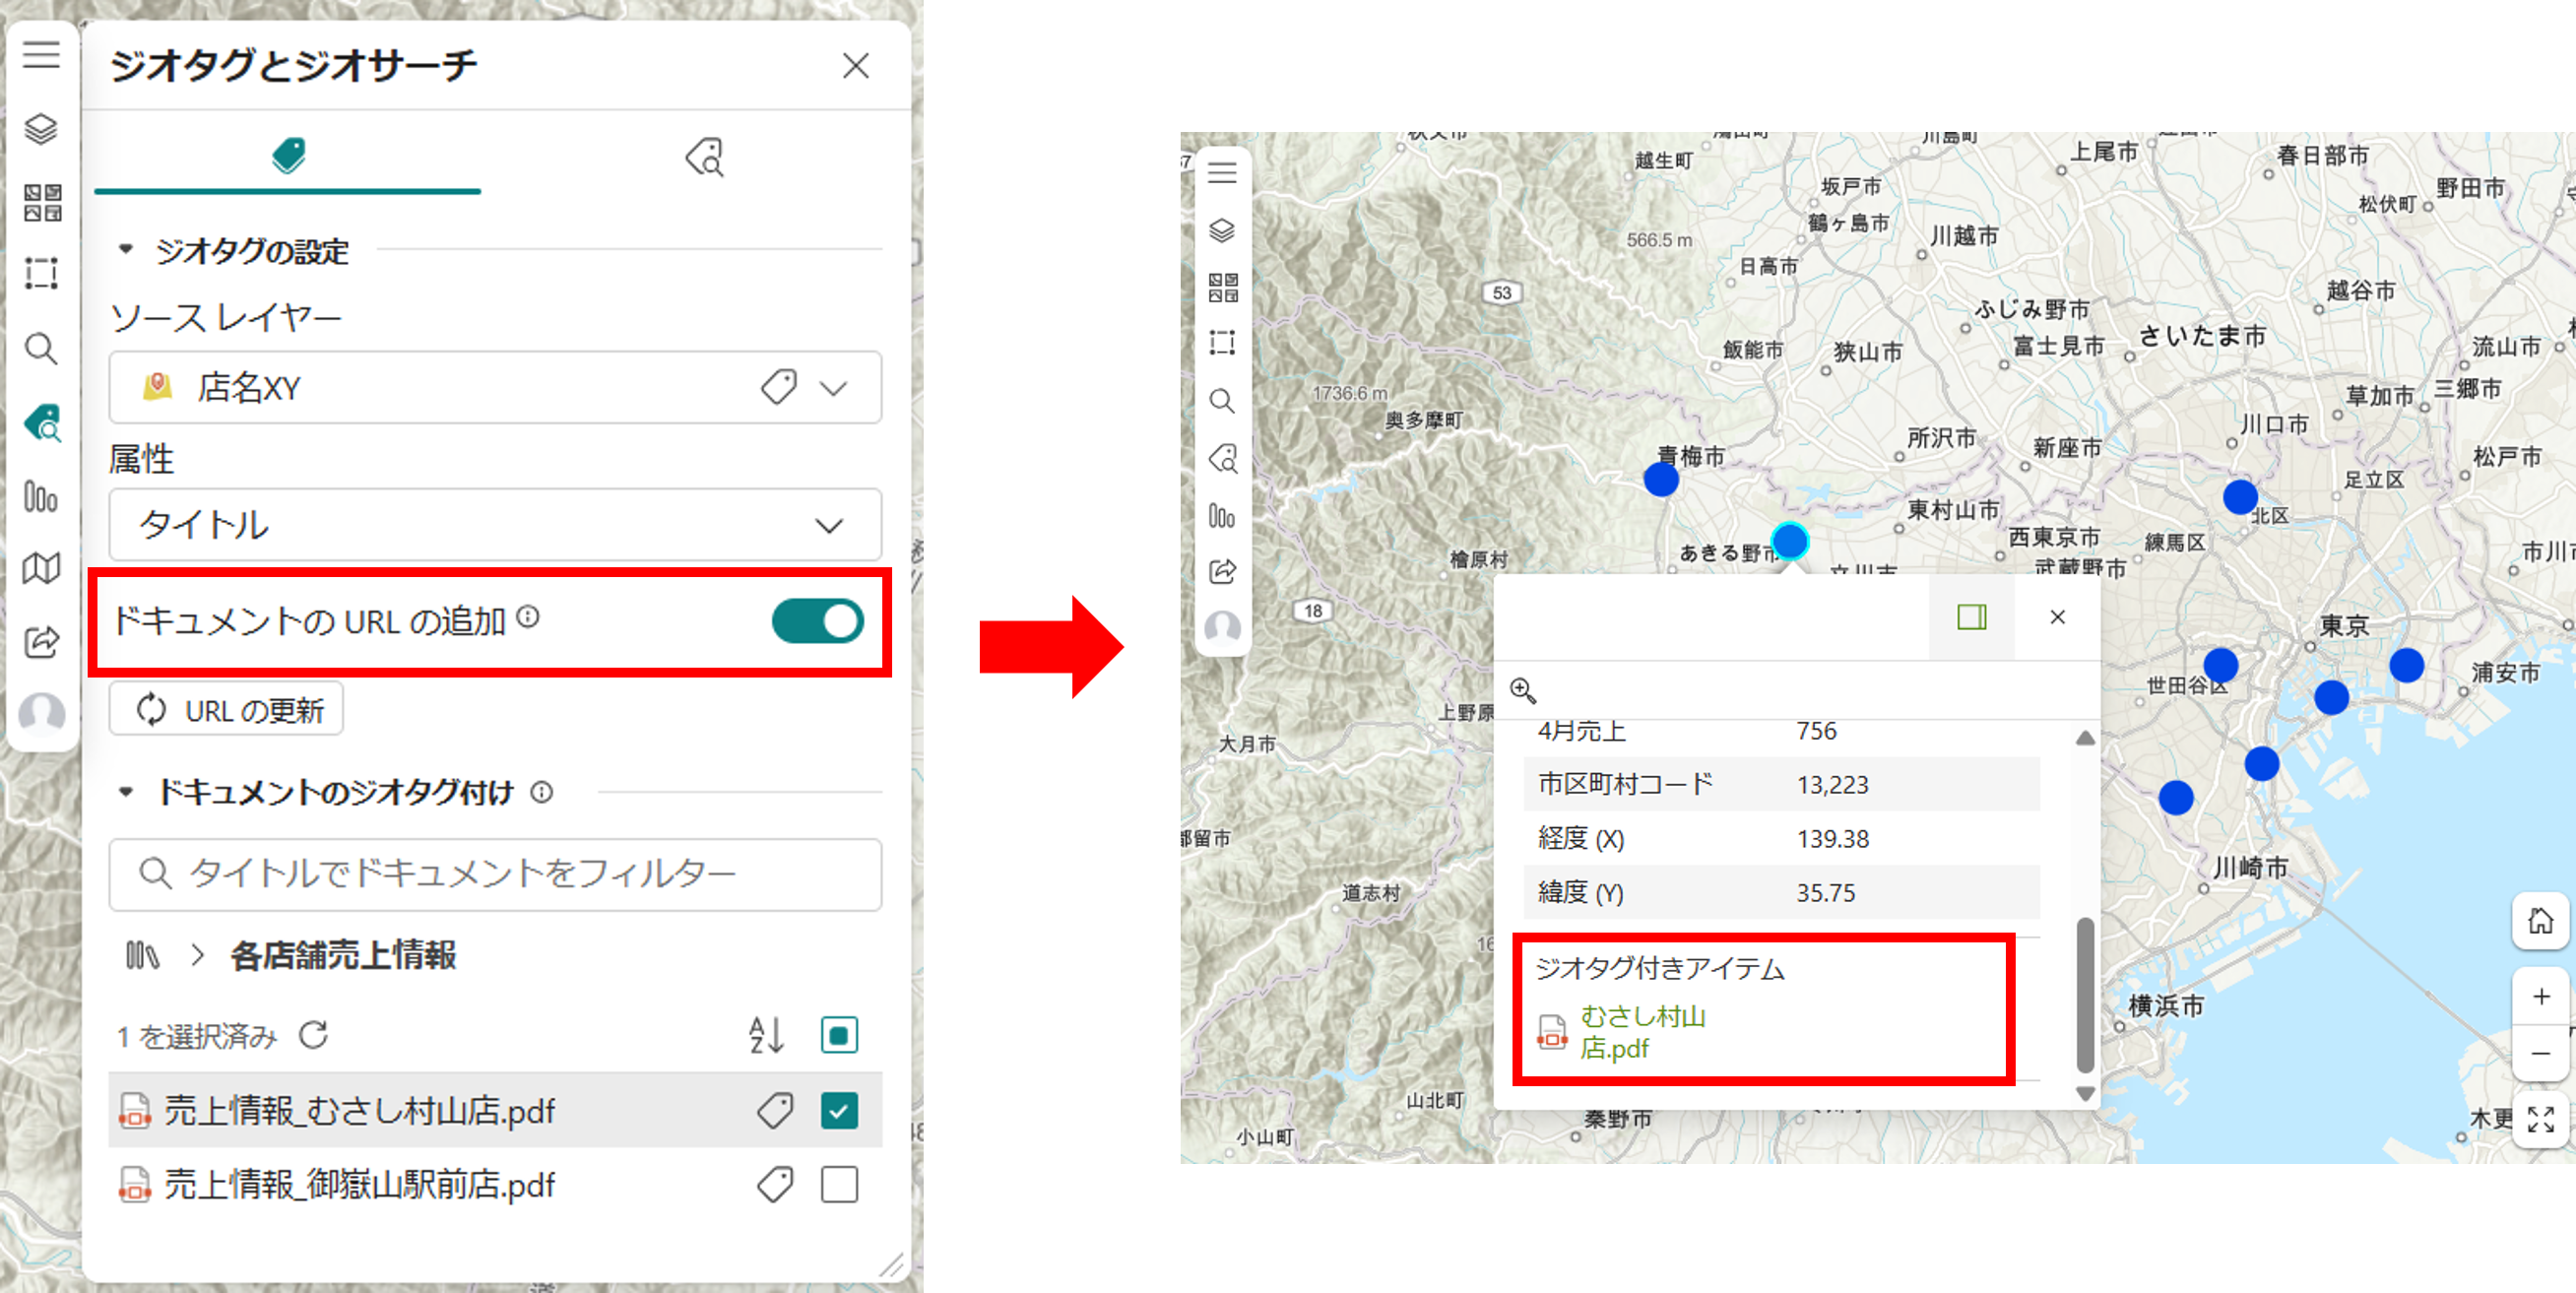Switch to the geotag tab
This screenshot has width=2576, height=1293.
[x=288, y=157]
